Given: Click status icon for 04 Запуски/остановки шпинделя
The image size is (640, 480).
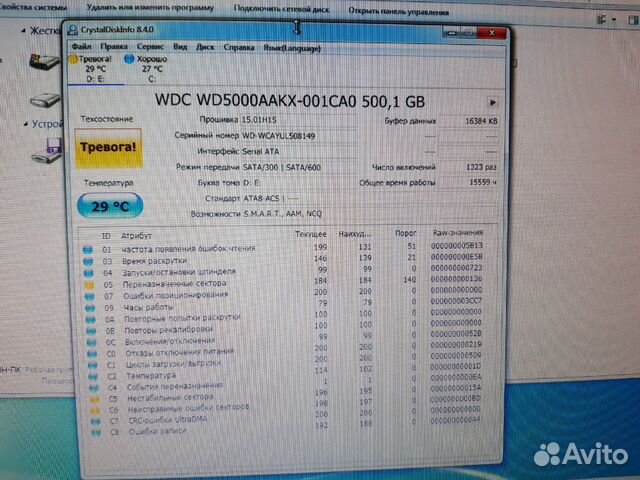Looking at the screenshot, I should click(x=89, y=273).
